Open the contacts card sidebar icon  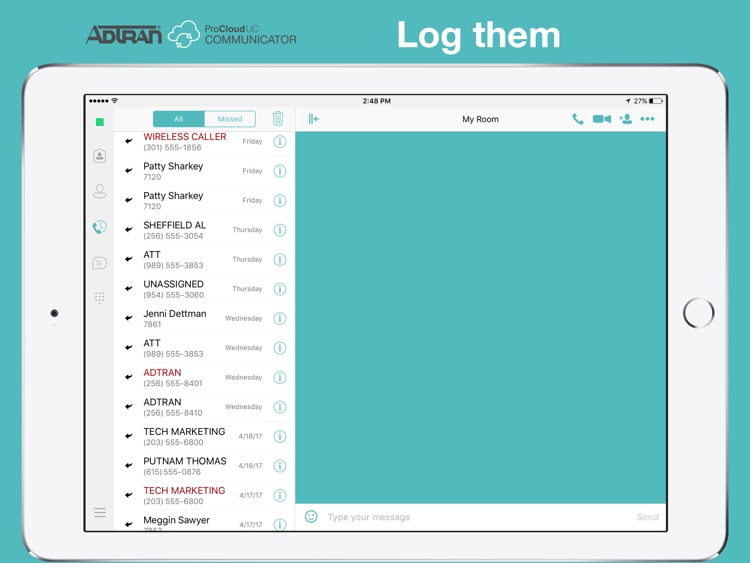99,156
